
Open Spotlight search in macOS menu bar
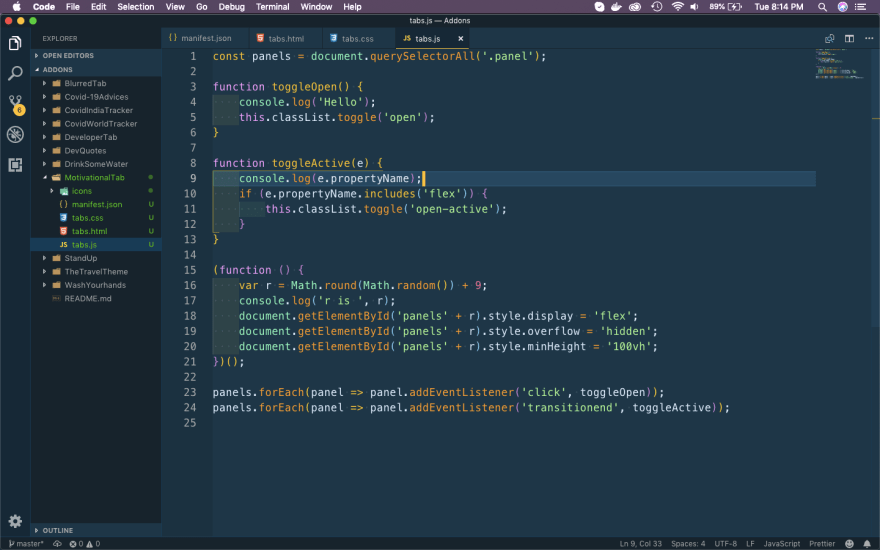pyautogui.click(x=822, y=7)
